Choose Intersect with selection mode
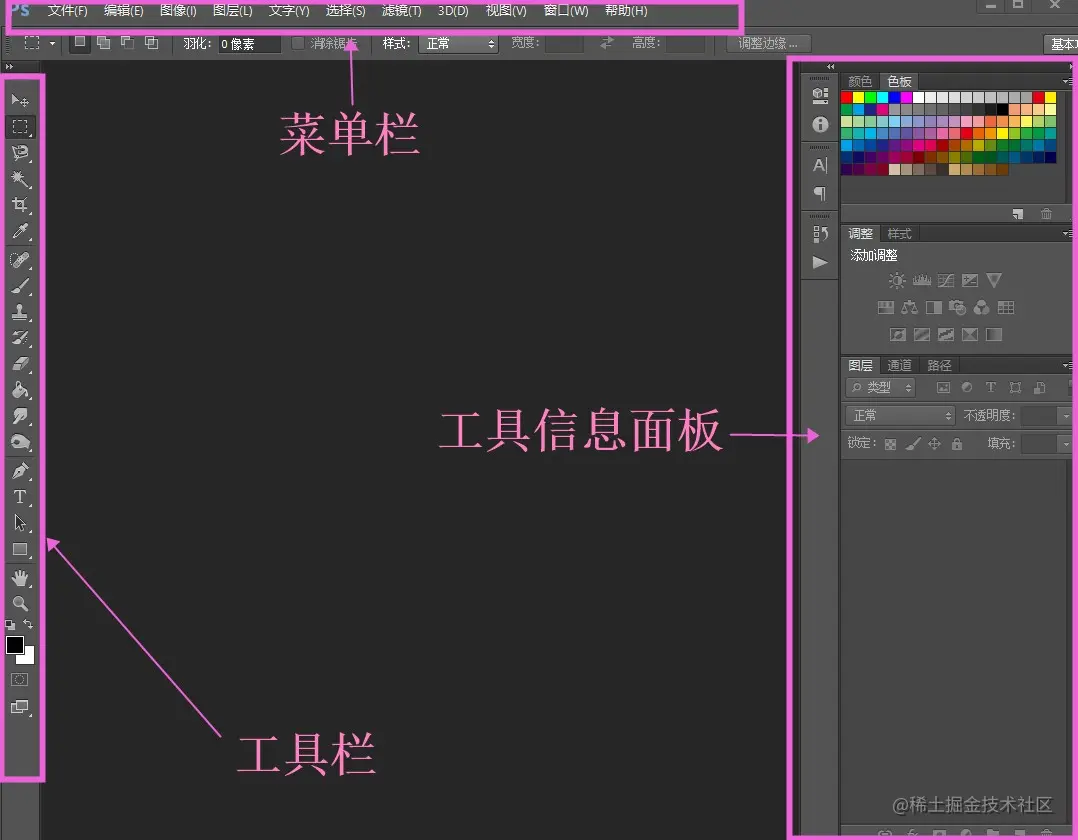Screen dimensions: 1078x840 [151, 43]
